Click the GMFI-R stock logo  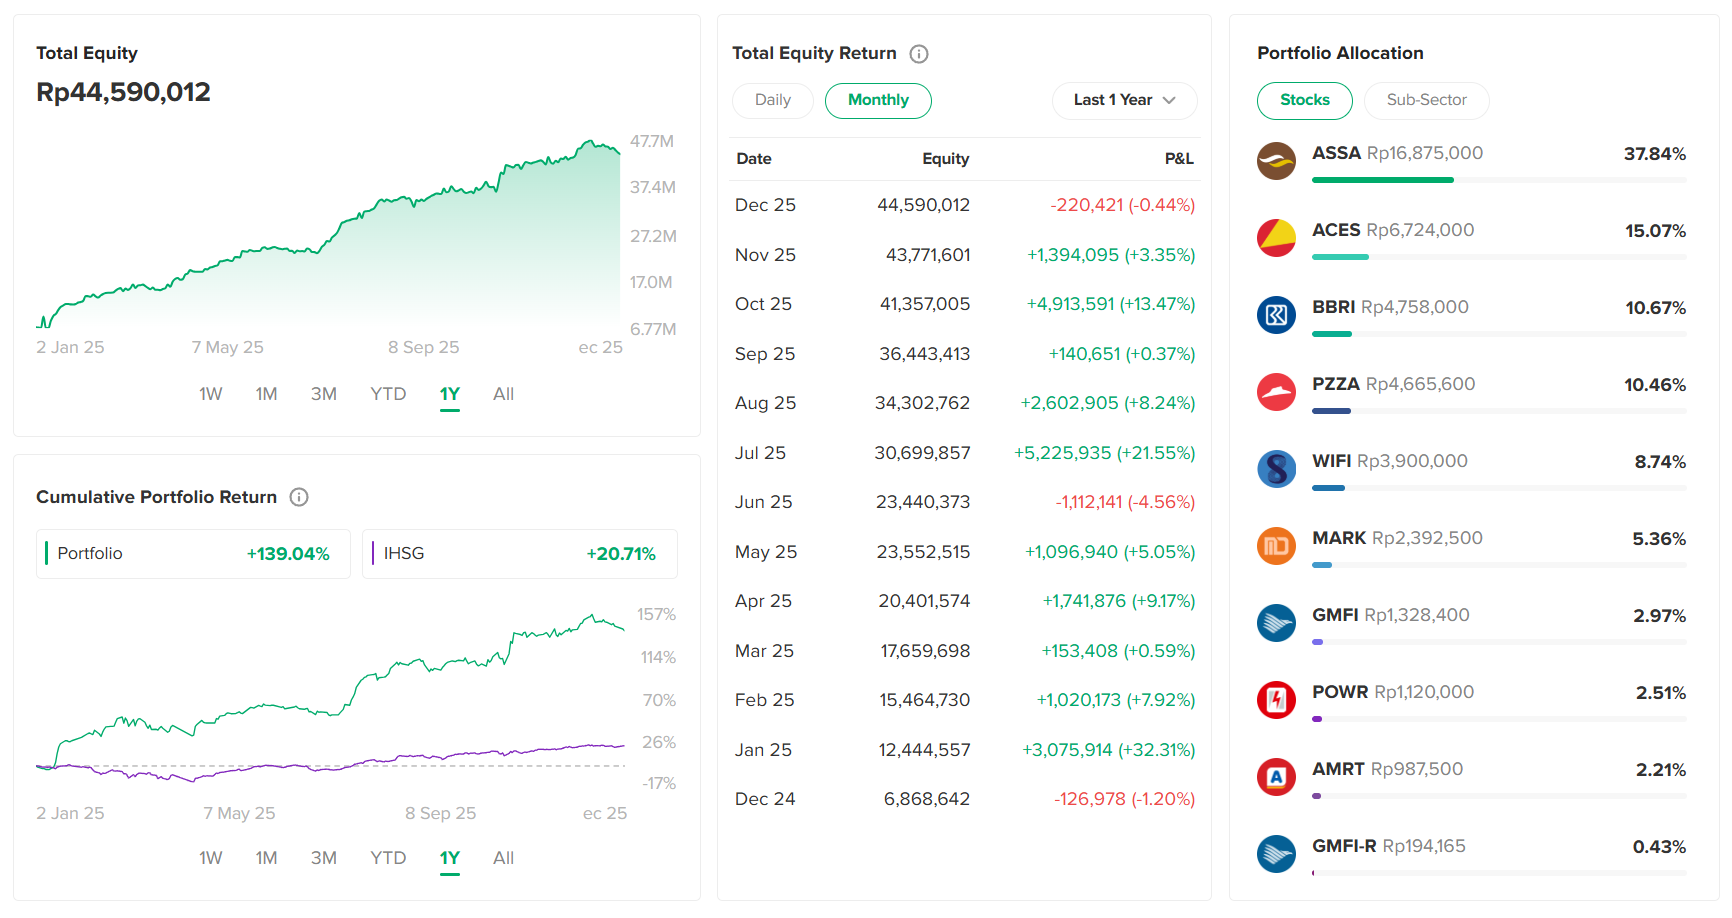1276,854
